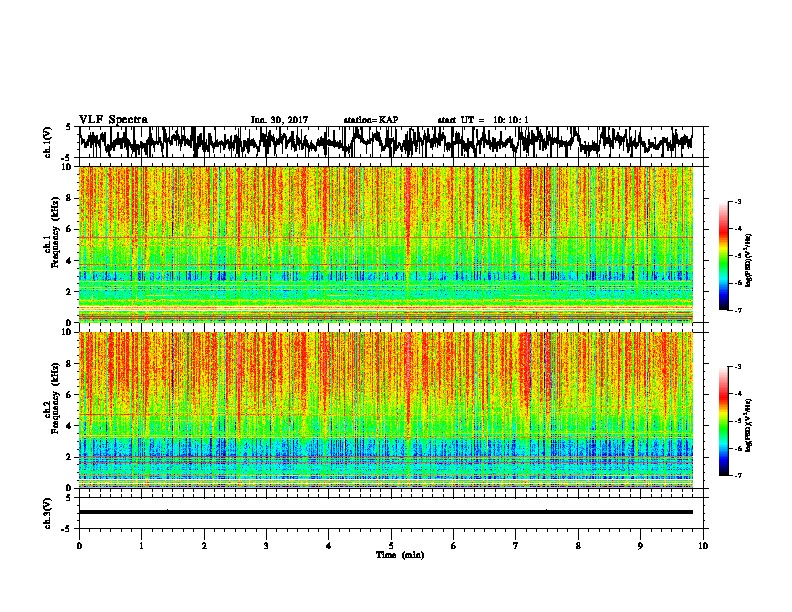Click the color scale bar beside ch.1 spectrogram
The image size is (792, 612).
pos(723,256)
